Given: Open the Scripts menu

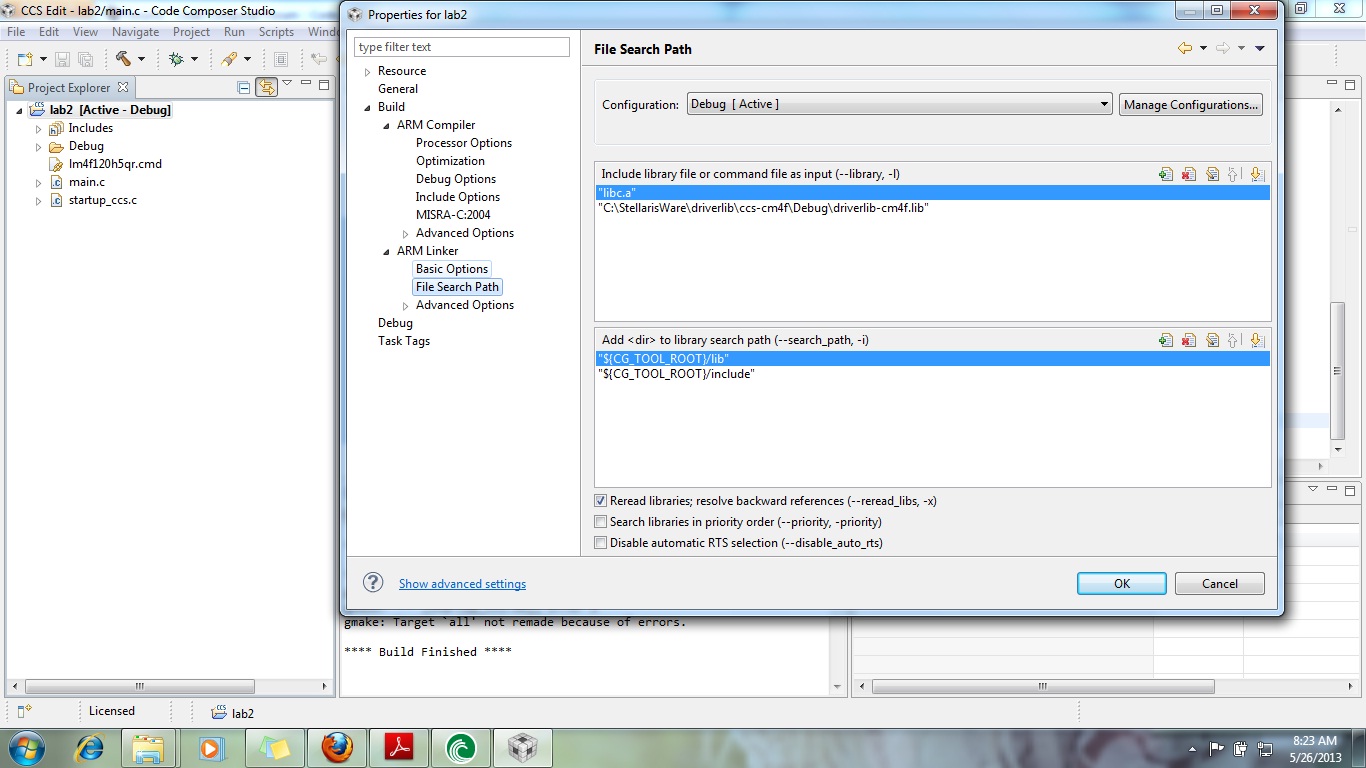Looking at the screenshot, I should [x=276, y=32].
